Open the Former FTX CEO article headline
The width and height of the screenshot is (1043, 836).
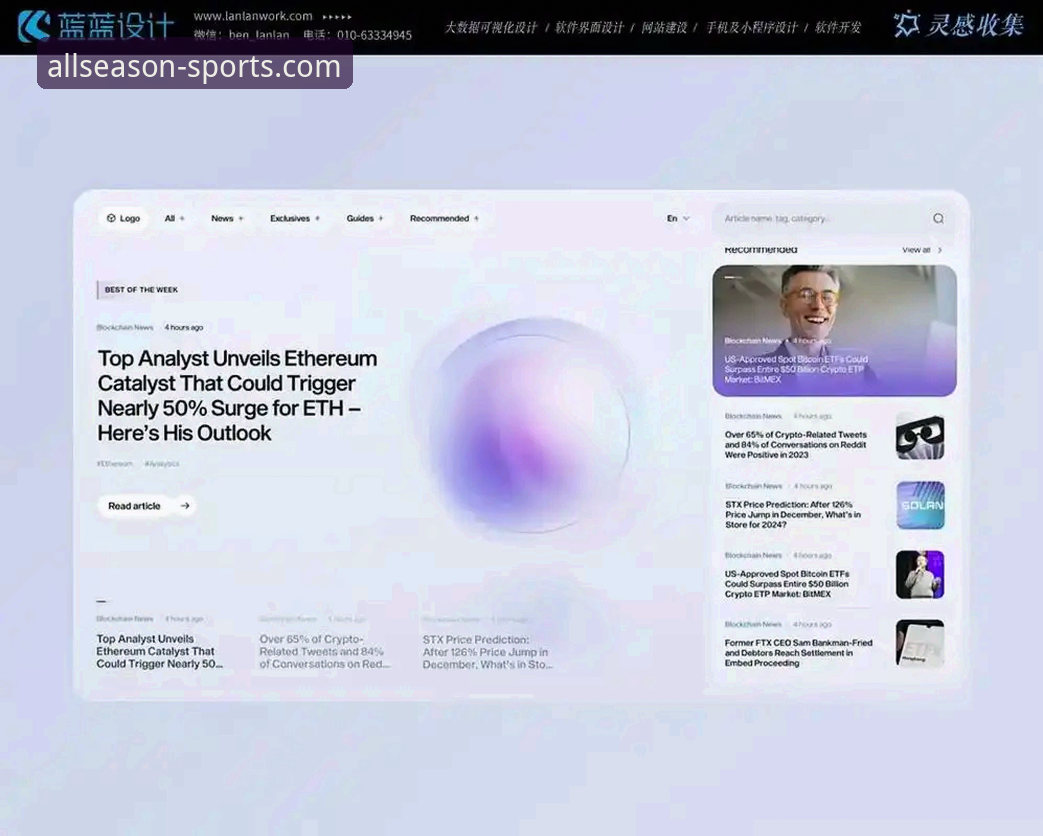(798, 653)
